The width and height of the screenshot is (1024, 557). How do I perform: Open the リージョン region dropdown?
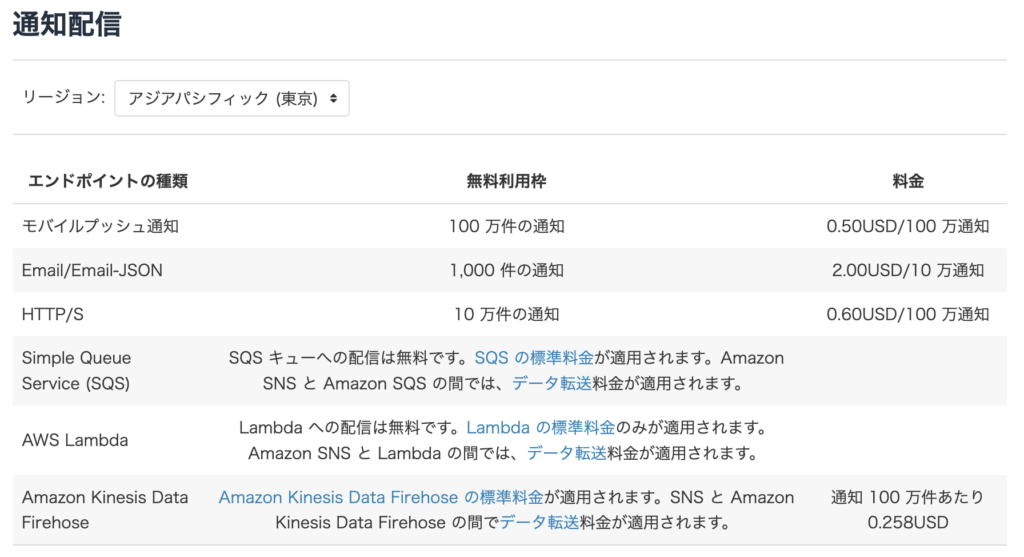232,99
